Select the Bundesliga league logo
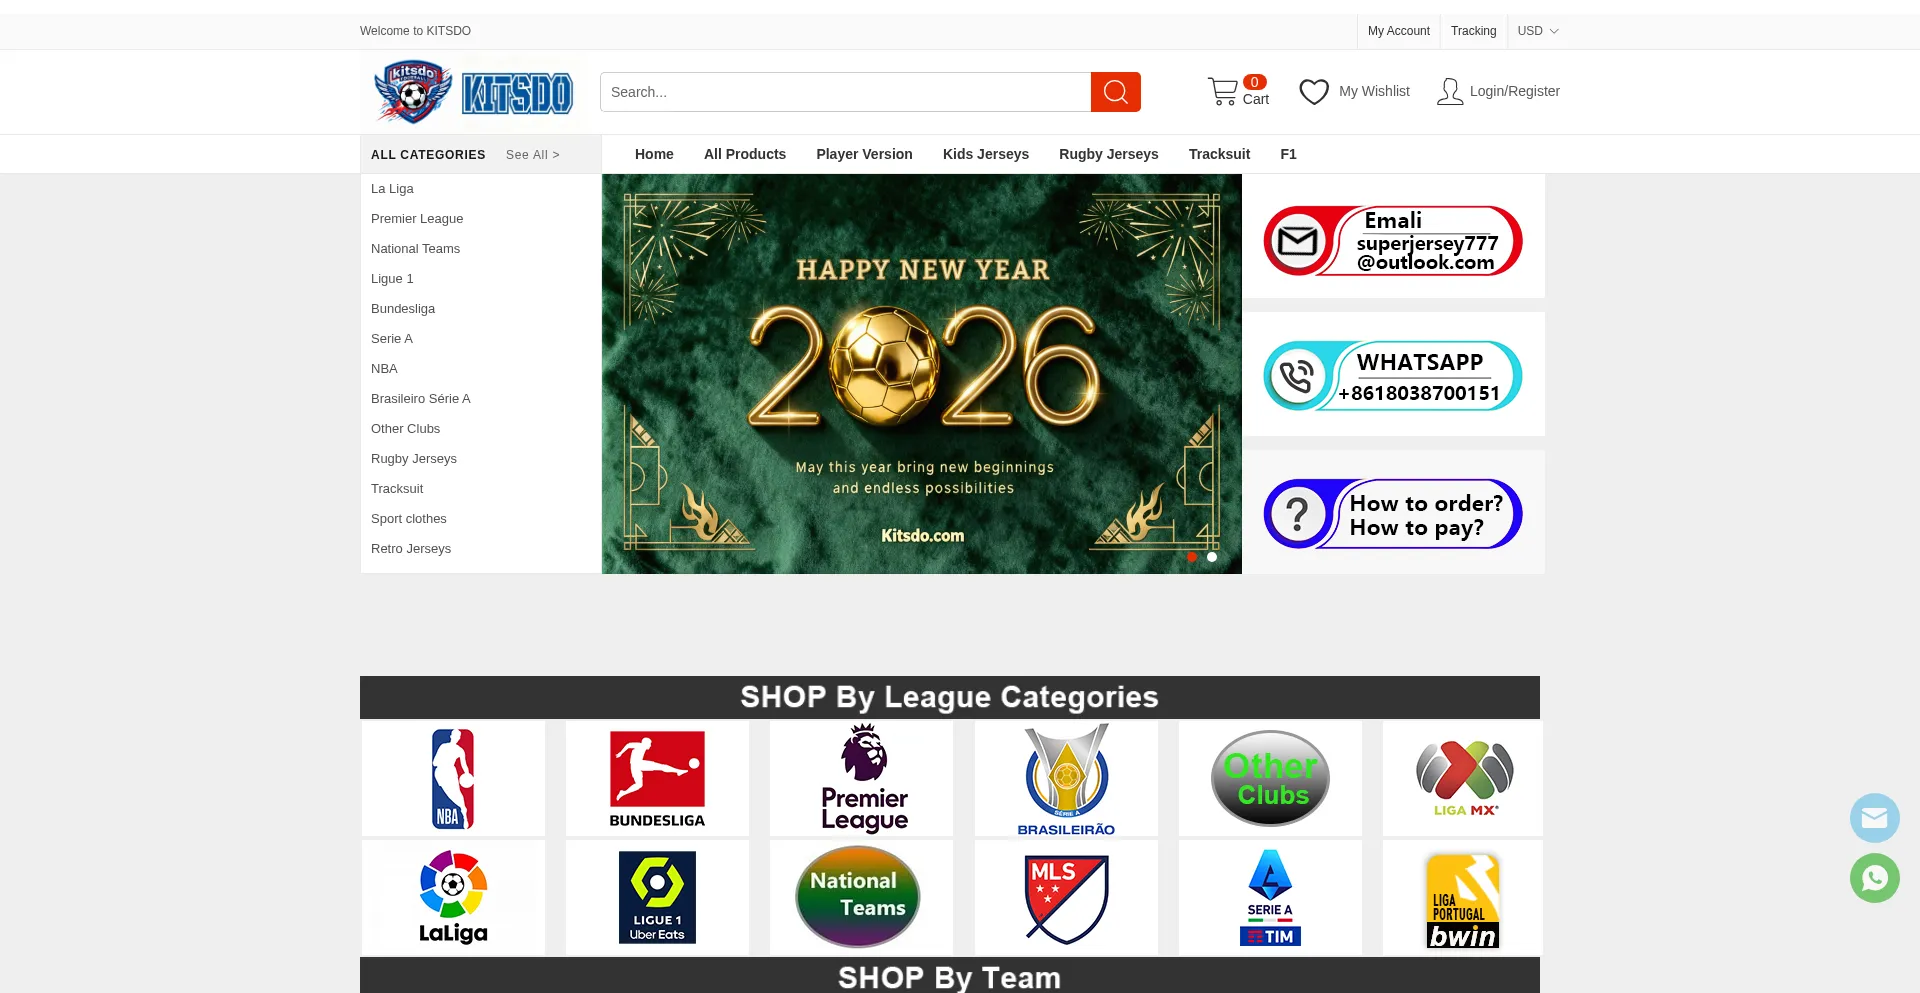The image size is (1920, 993). [x=657, y=778]
